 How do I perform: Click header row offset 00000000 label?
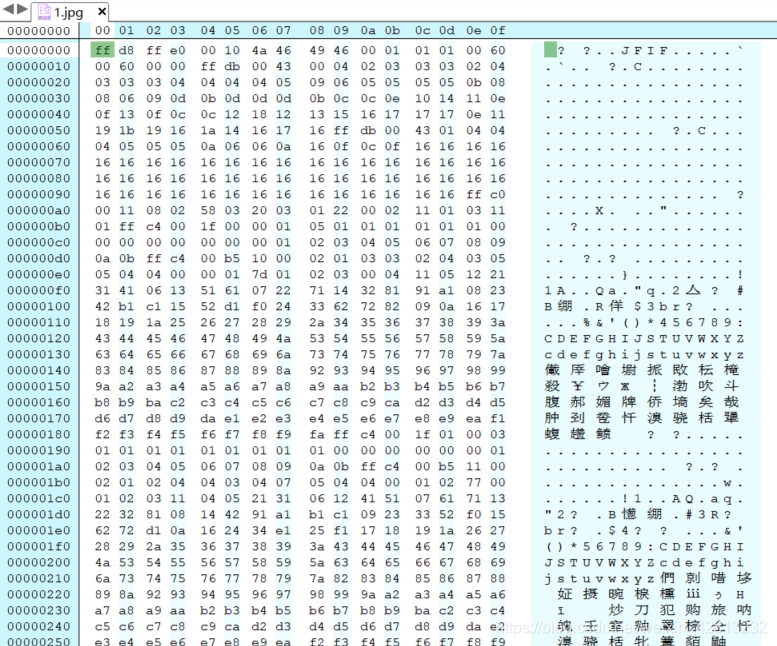click(x=39, y=31)
